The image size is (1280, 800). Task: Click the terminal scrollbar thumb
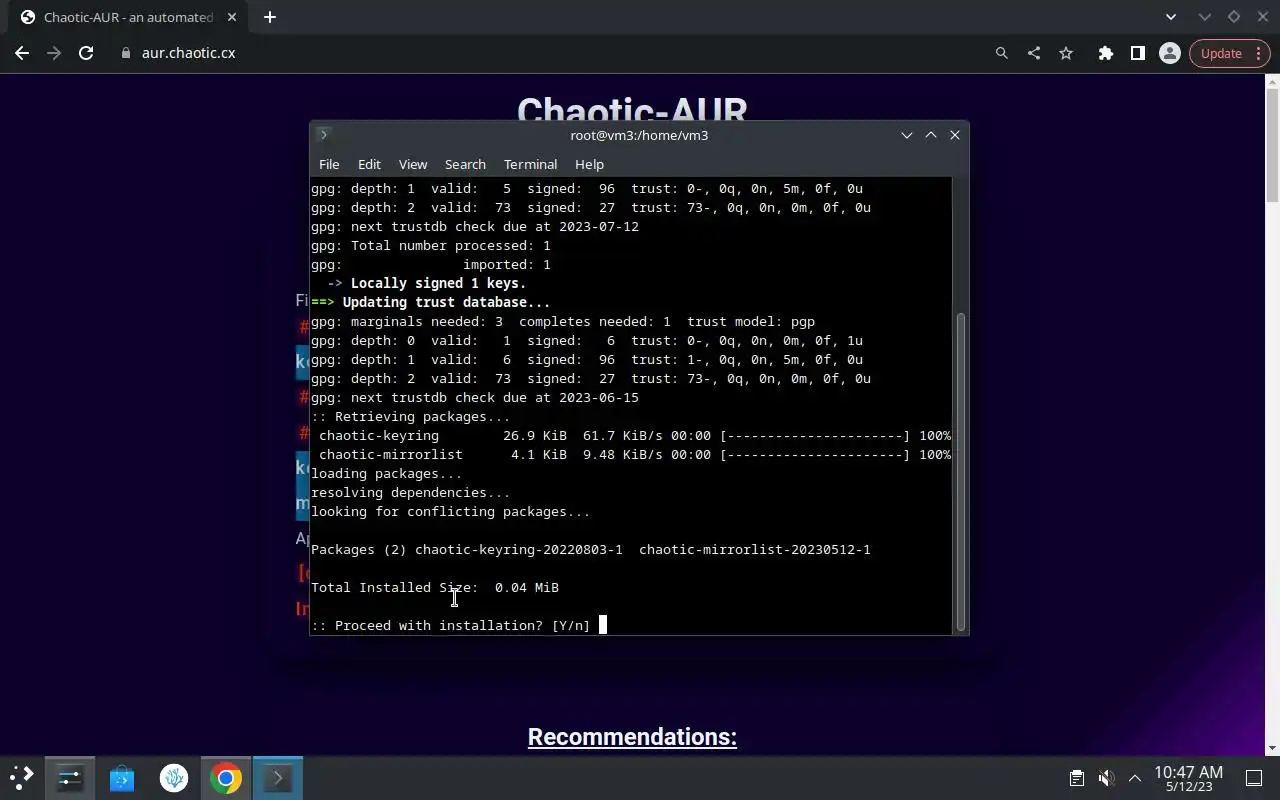[961, 470]
